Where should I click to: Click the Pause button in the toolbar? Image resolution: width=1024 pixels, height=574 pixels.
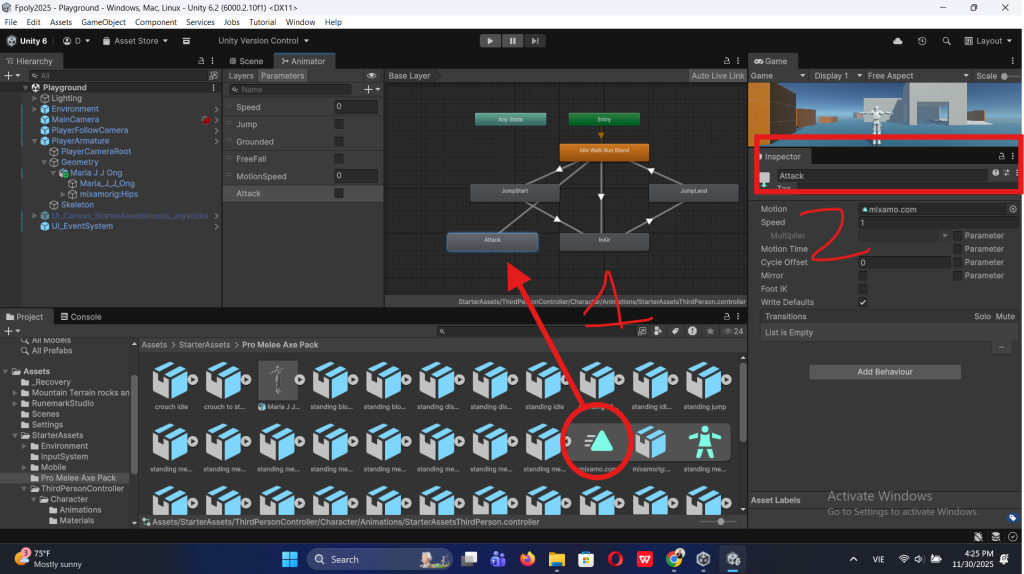[512, 41]
